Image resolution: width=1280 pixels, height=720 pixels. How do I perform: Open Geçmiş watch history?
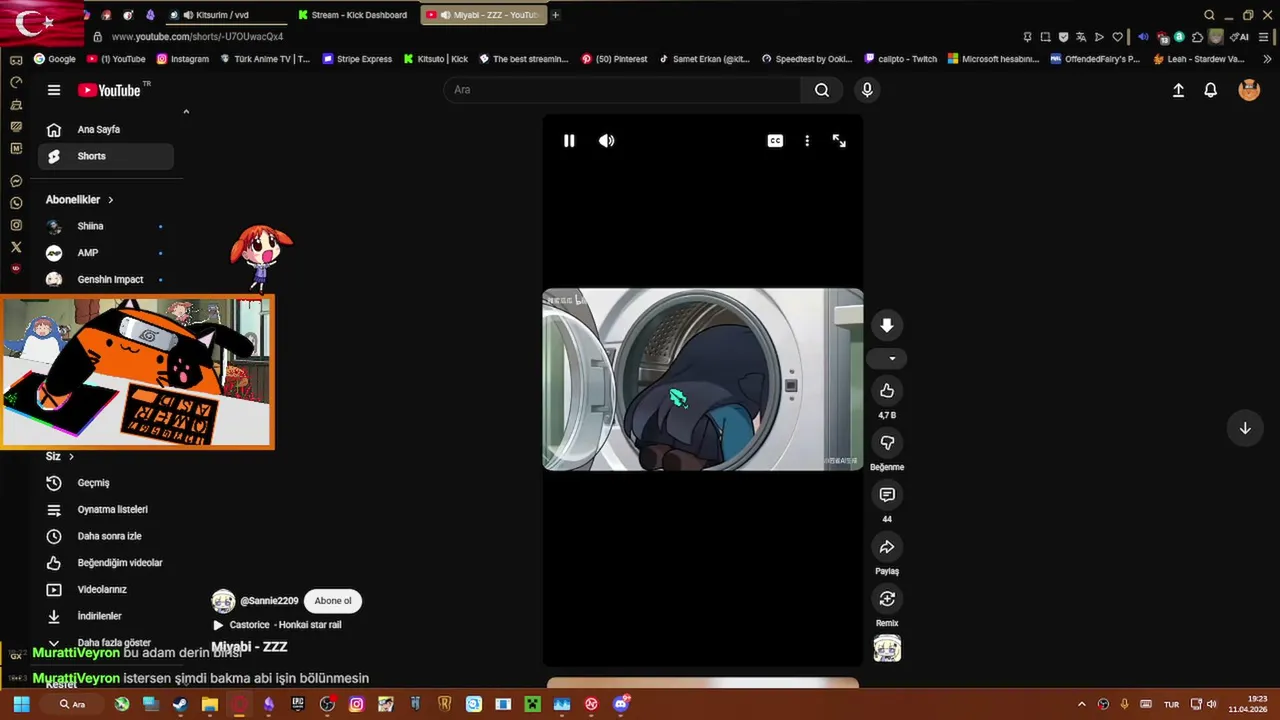pyautogui.click(x=106, y=483)
